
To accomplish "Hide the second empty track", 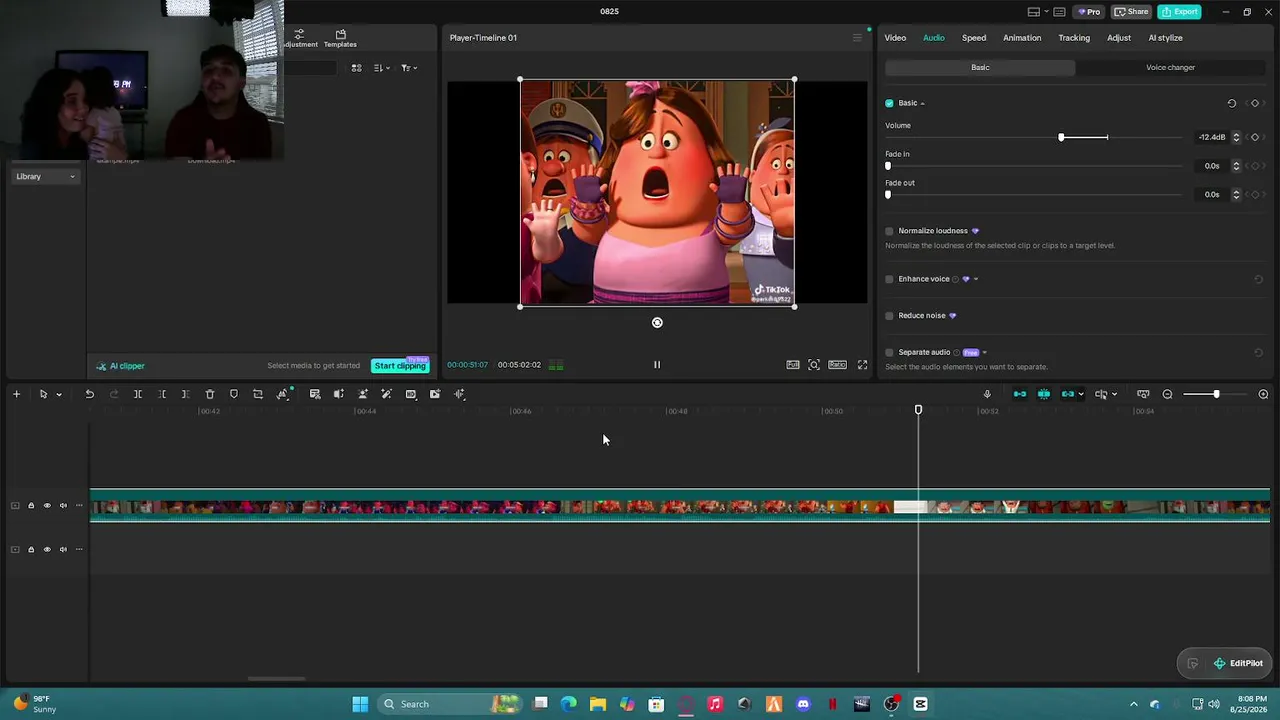I will [x=46, y=549].
